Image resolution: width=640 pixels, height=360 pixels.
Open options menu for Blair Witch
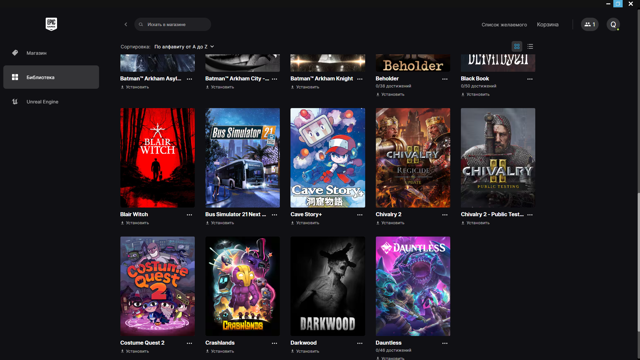pyautogui.click(x=189, y=215)
